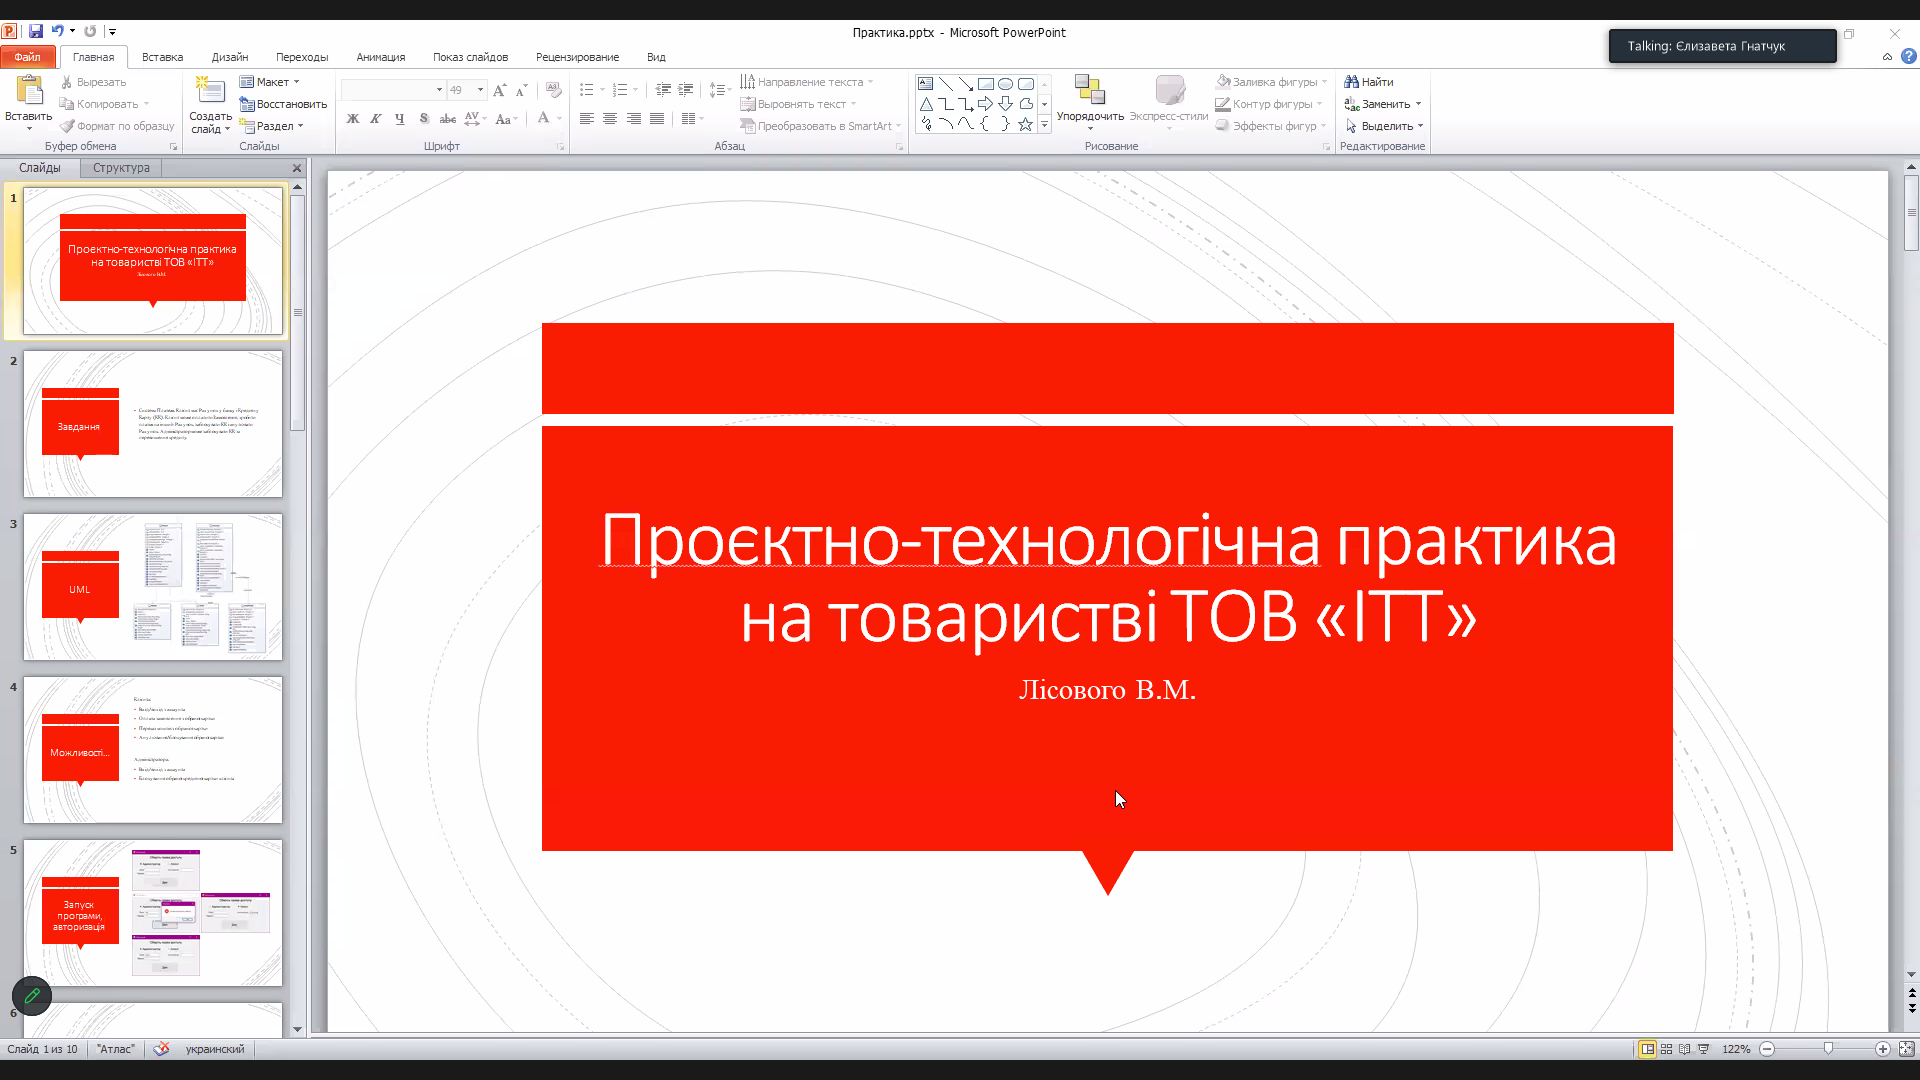Switch to Slide Sorter view icon
The image size is (1920, 1080).
[1666, 1049]
